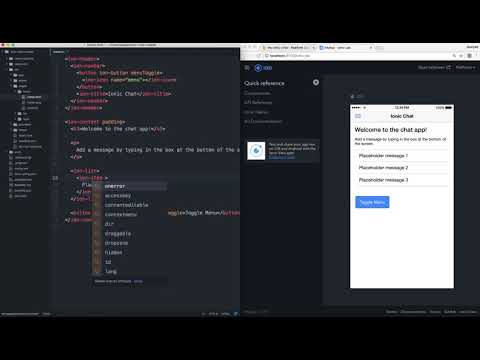Open the API Reference link

258,102
